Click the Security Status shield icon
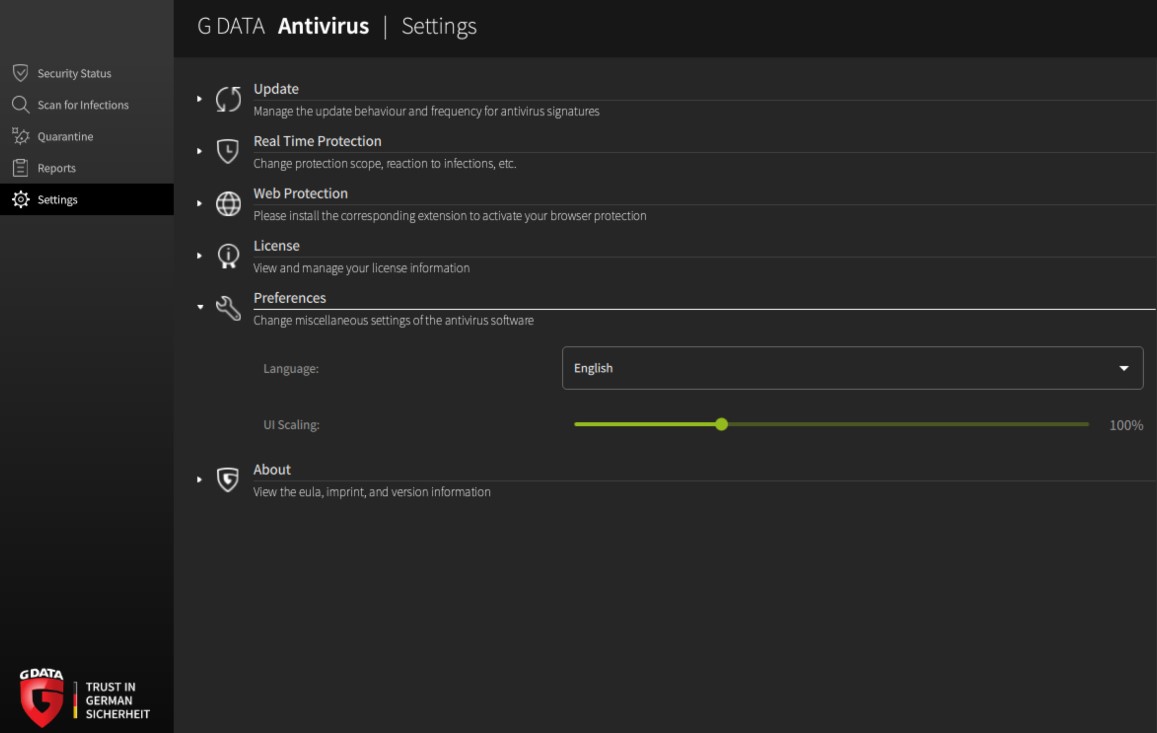This screenshot has width=1157, height=733. click(21, 73)
